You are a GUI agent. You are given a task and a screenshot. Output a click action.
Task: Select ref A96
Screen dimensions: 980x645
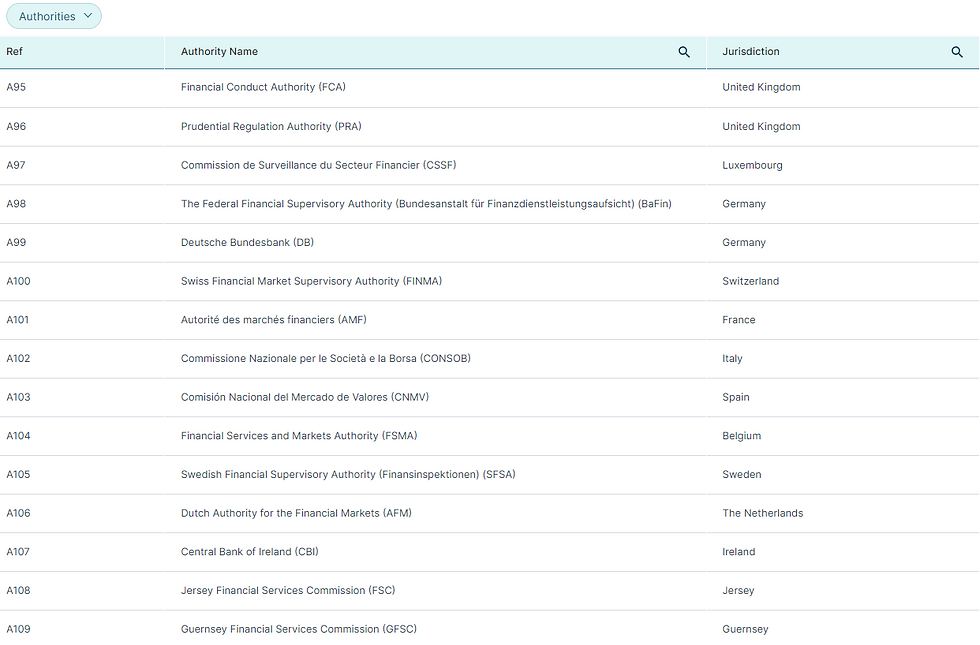[16, 126]
